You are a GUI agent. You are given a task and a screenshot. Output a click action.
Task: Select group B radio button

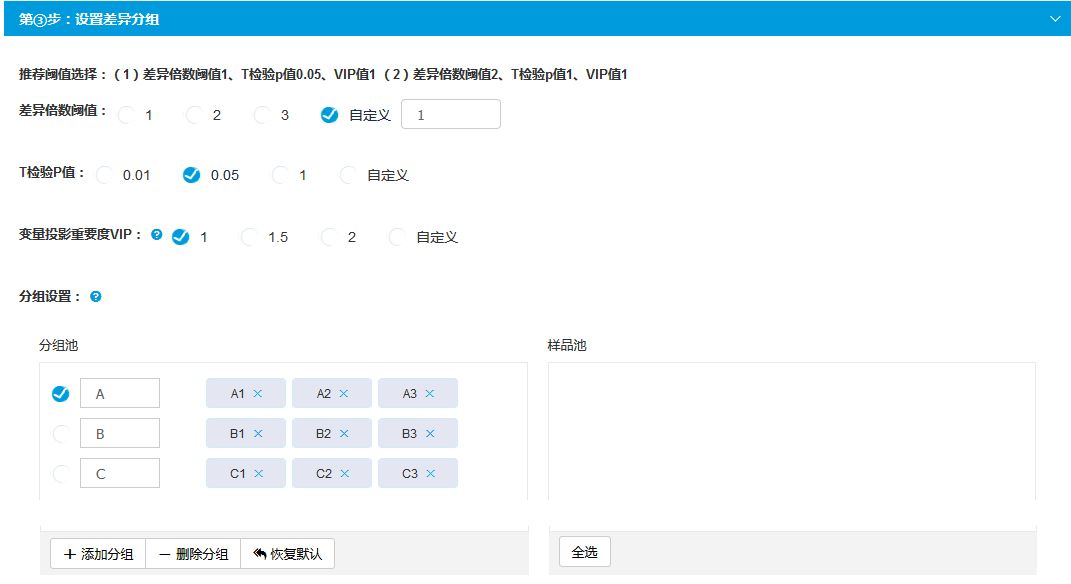tap(61, 434)
